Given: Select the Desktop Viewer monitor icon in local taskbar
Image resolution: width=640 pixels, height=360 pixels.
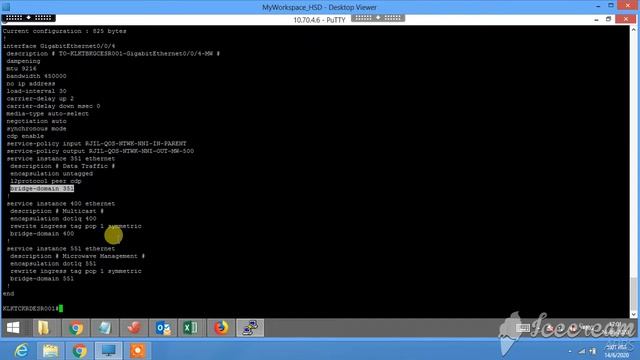Looking at the screenshot, I should (109, 351).
